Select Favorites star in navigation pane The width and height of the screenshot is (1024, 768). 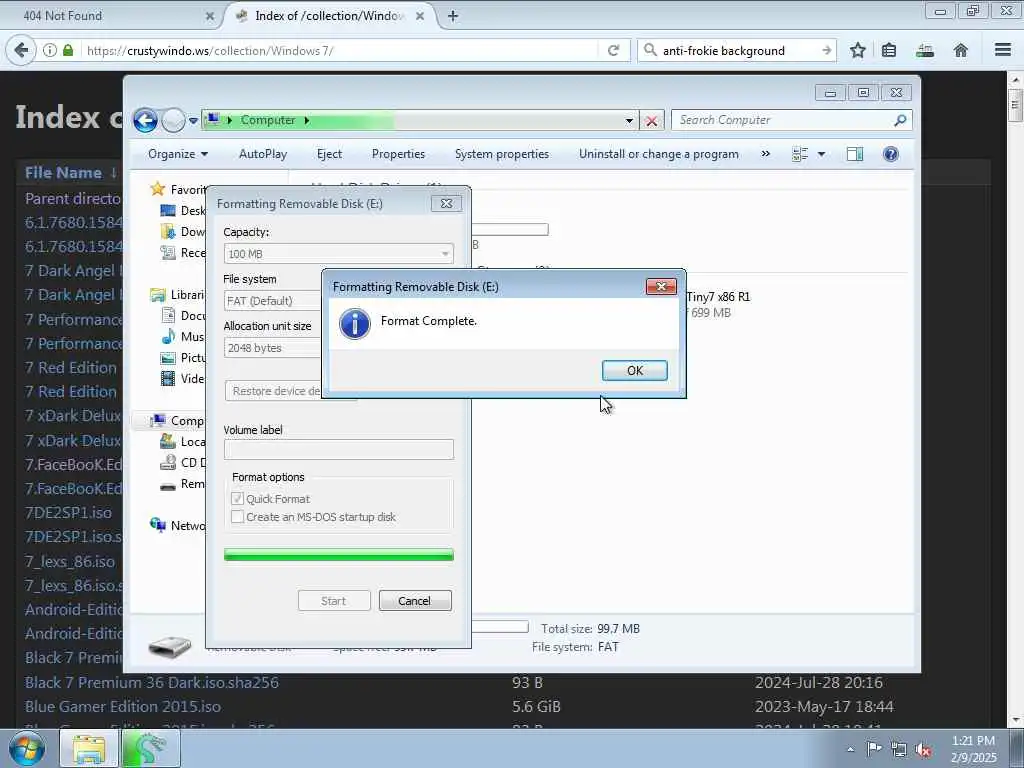[x=157, y=189]
